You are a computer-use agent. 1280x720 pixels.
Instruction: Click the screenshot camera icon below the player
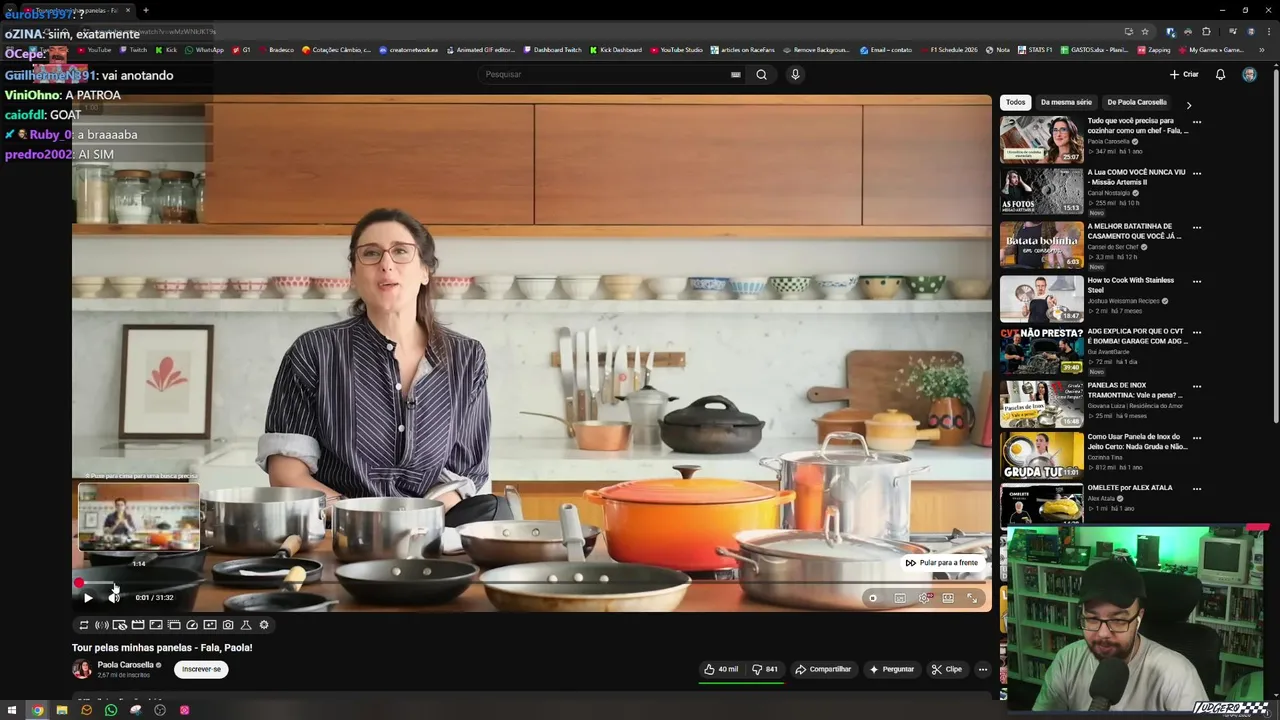tap(228, 625)
